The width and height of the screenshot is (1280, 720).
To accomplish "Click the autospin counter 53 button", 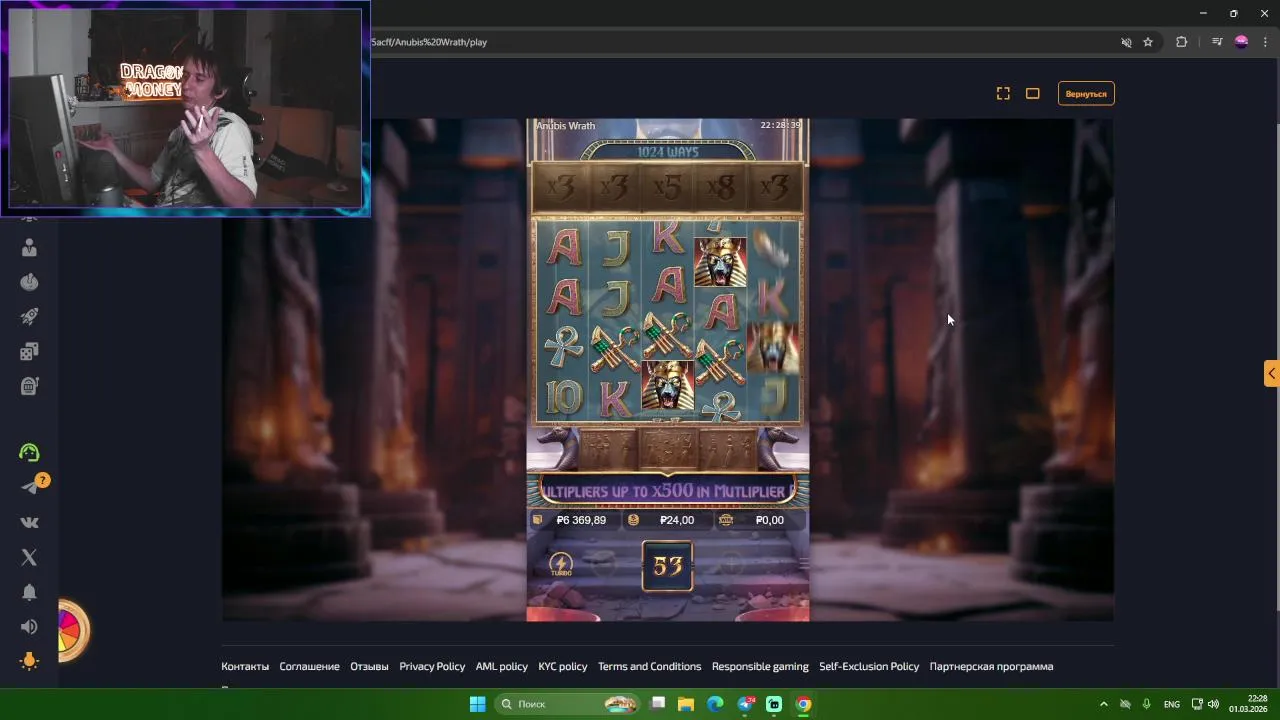I will (x=667, y=566).
